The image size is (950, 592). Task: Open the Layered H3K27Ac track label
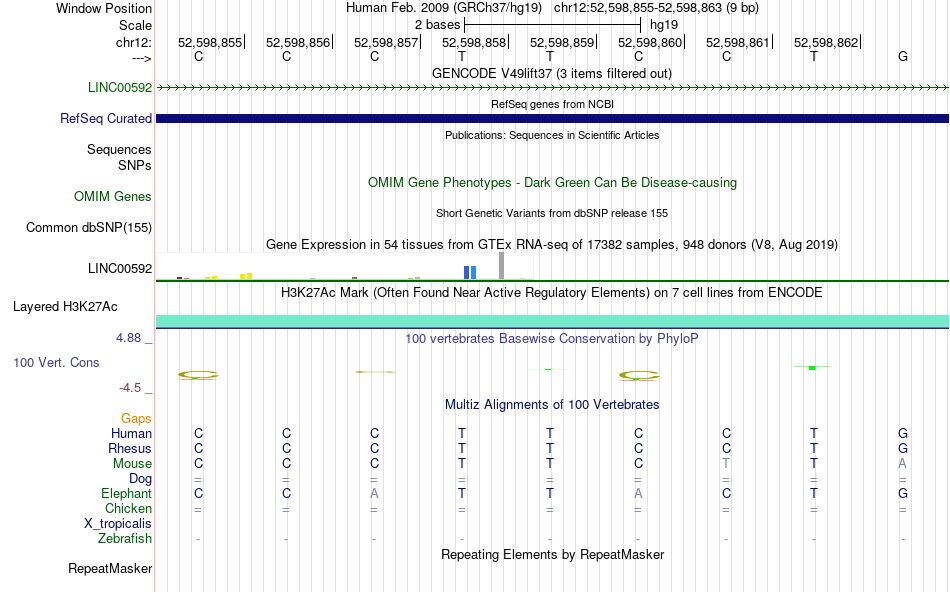(x=65, y=307)
